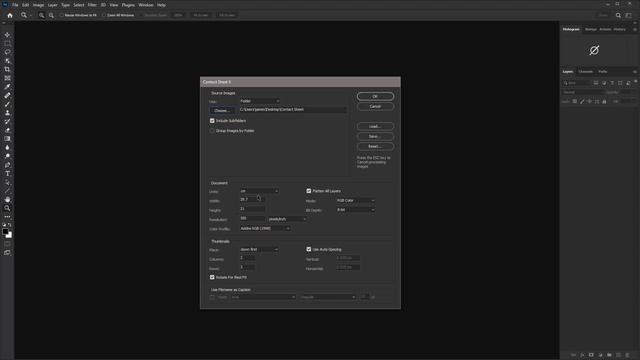
Task: Select the History Brush tool
Action: pyautogui.click(x=7, y=122)
